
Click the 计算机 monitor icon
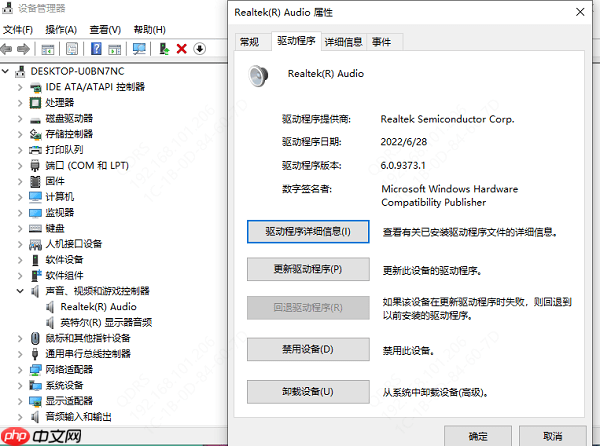coord(35,197)
